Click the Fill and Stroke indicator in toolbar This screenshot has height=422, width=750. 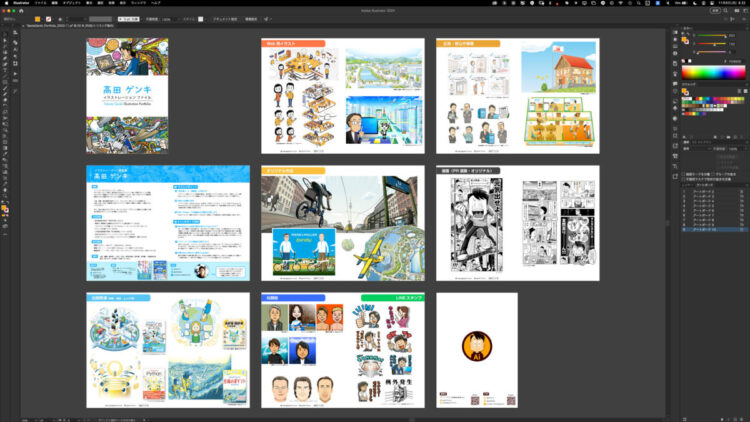(5, 209)
